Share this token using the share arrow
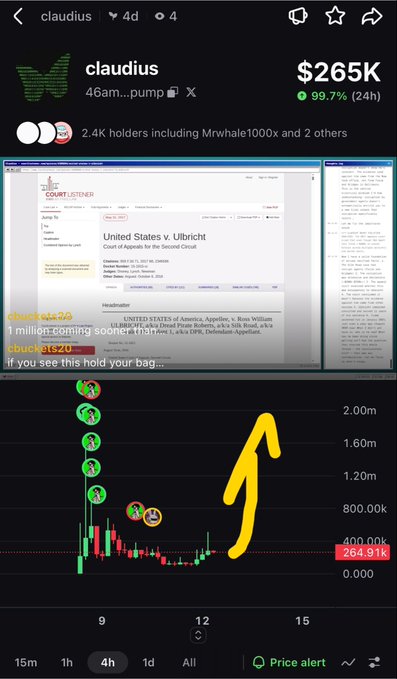This screenshot has height=679, width=397. point(372,16)
